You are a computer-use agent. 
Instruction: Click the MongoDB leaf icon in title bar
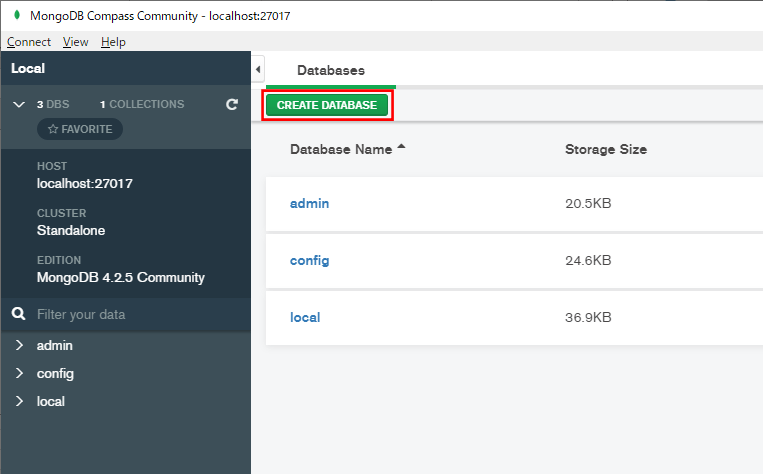(17, 15)
